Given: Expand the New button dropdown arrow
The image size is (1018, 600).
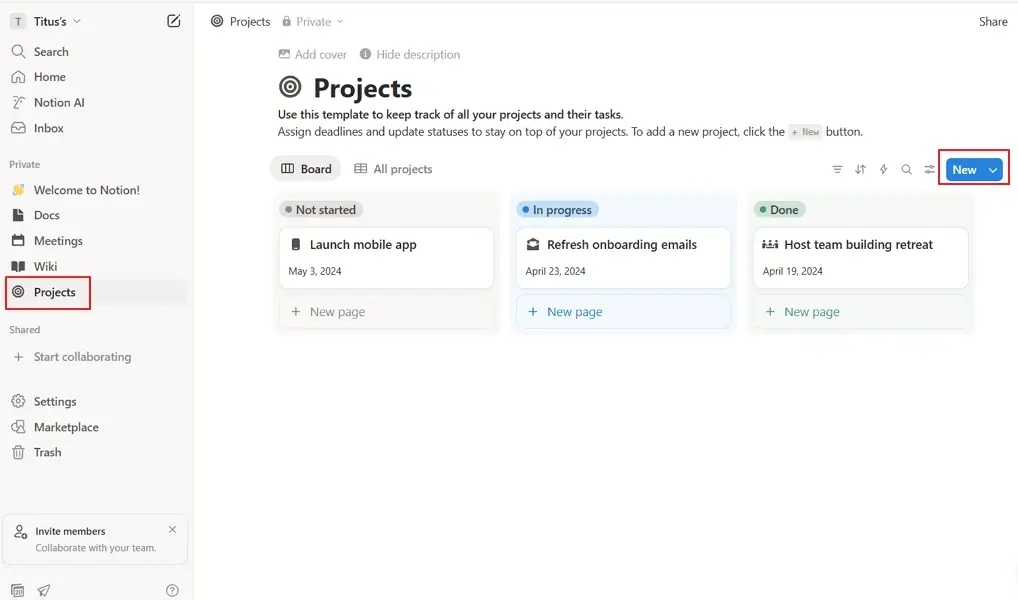Looking at the screenshot, I should pos(990,169).
